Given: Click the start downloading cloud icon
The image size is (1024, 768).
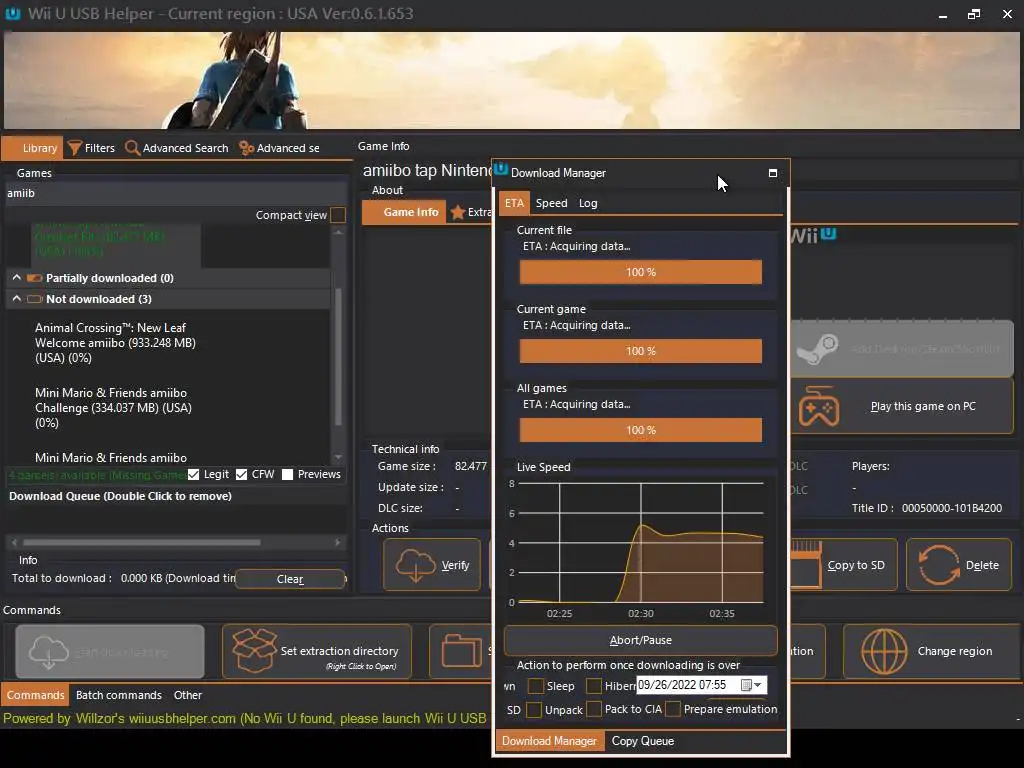Looking at the screenshot, I should click(x=48, y=652).
